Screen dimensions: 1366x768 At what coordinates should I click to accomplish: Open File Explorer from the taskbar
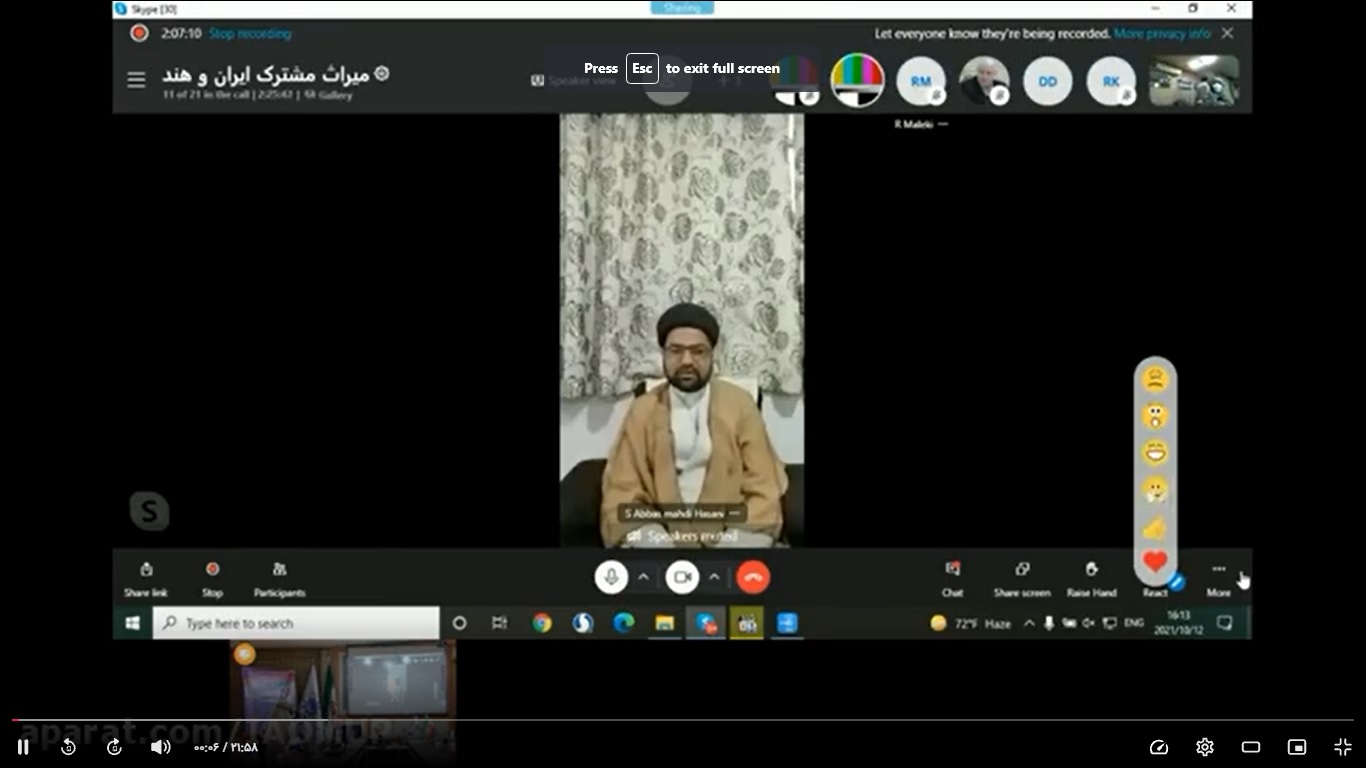(665, 623)
